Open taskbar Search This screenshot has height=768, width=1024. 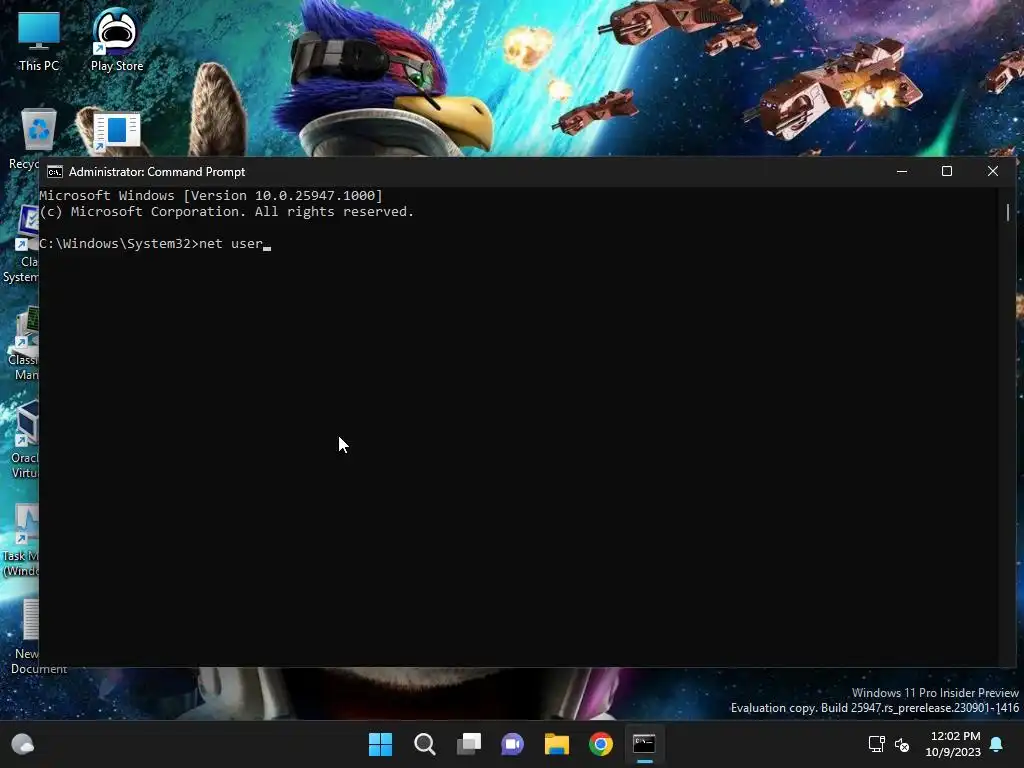tap(424, 744)
